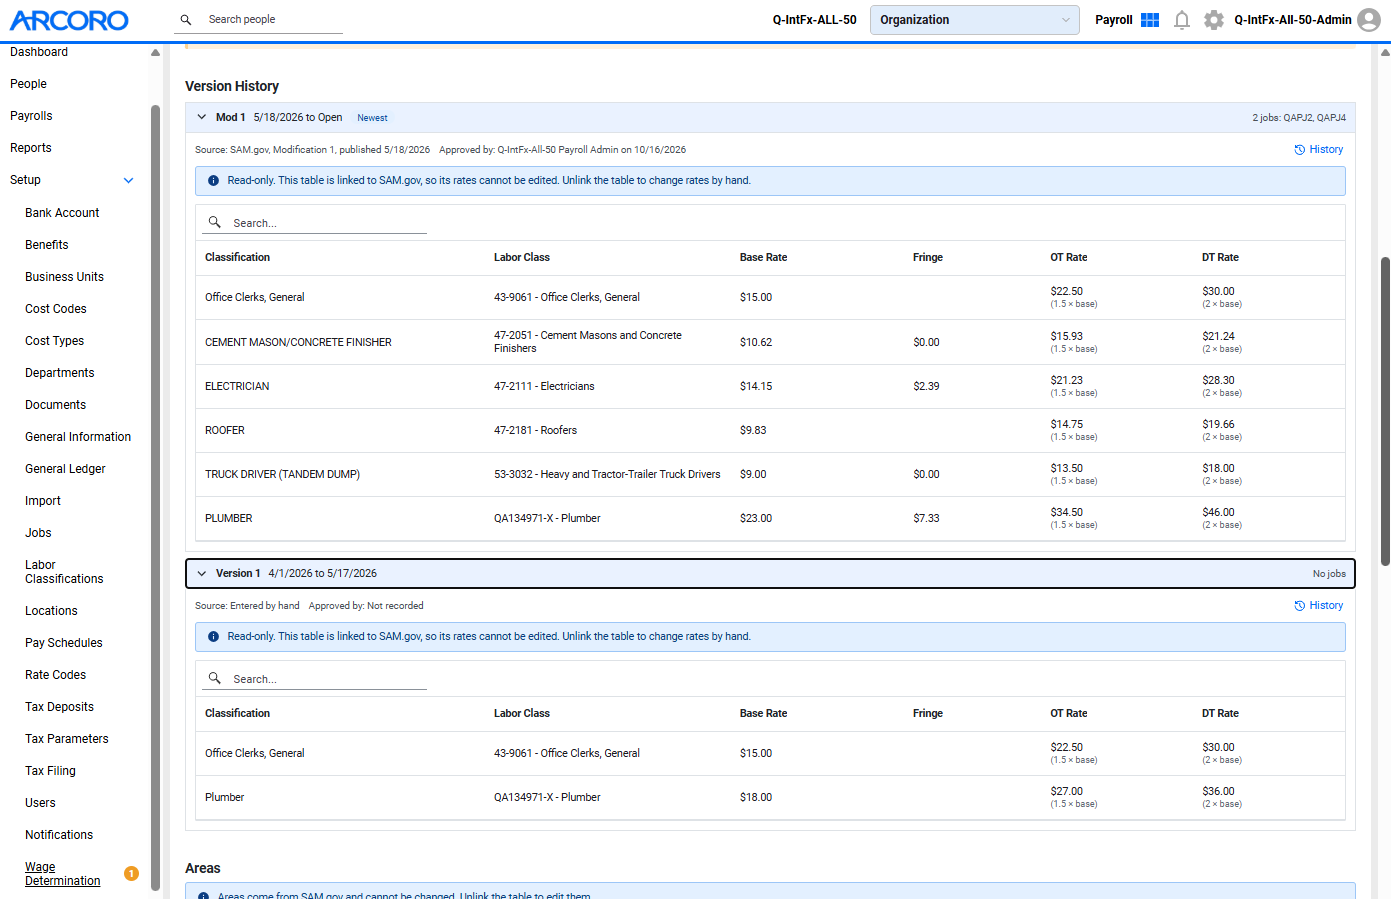Open Wage Determination page

pos(63,874)
